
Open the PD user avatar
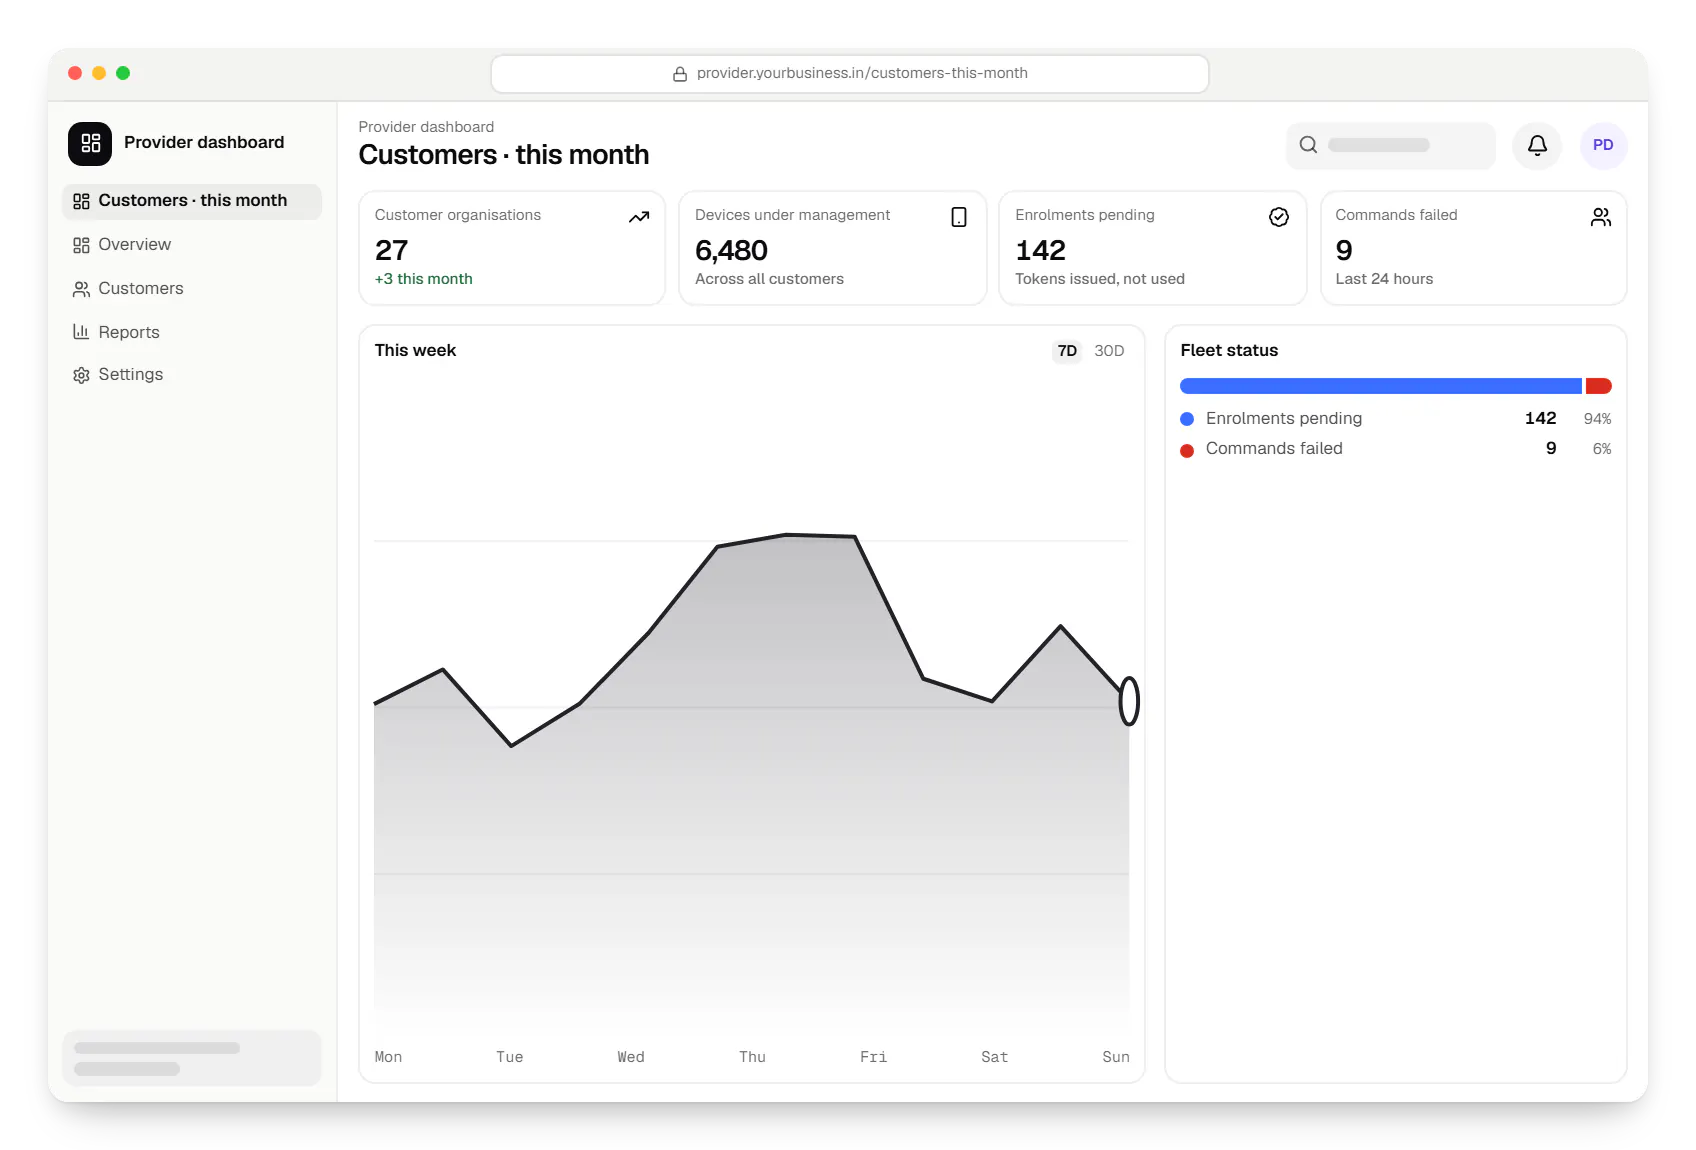[1603, 145]
